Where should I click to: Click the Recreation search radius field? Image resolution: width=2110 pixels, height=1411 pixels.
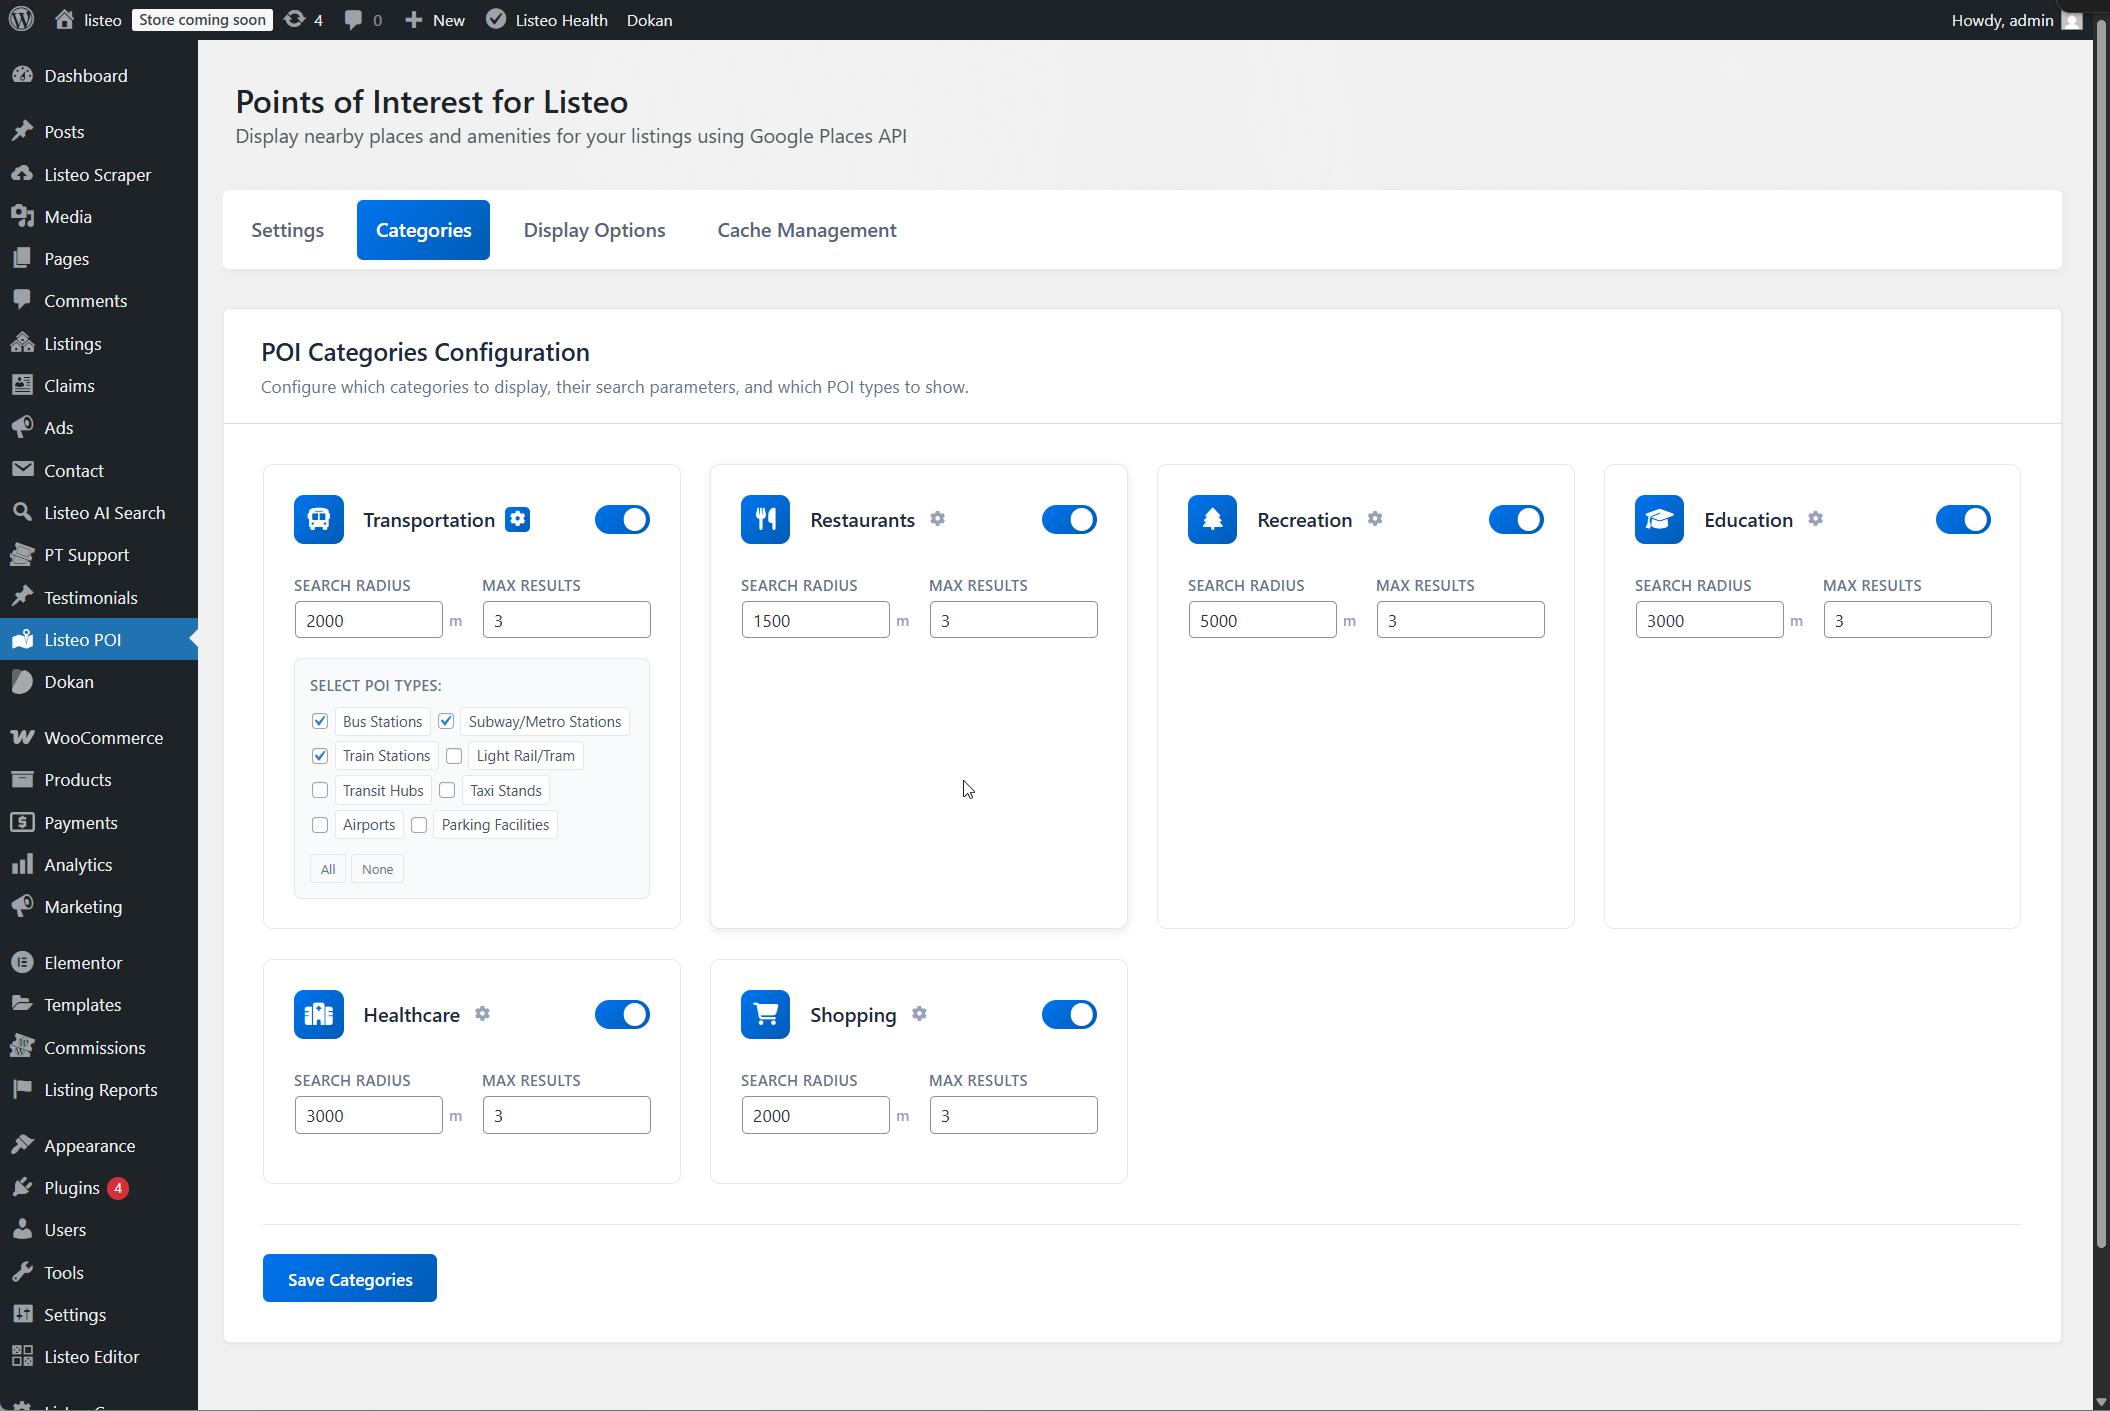point(1261,620)
